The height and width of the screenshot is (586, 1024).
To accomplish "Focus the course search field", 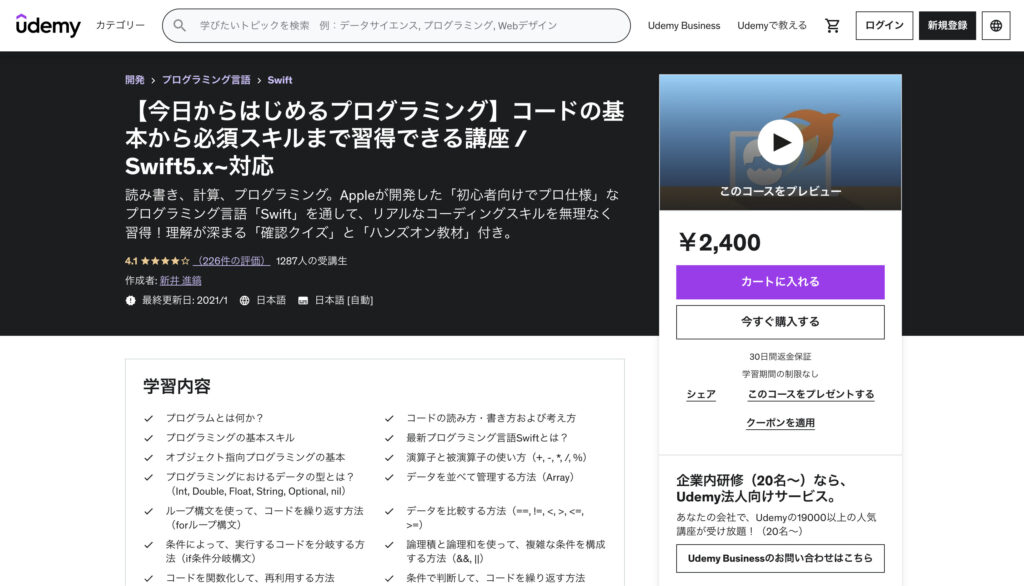I will 396,25.
